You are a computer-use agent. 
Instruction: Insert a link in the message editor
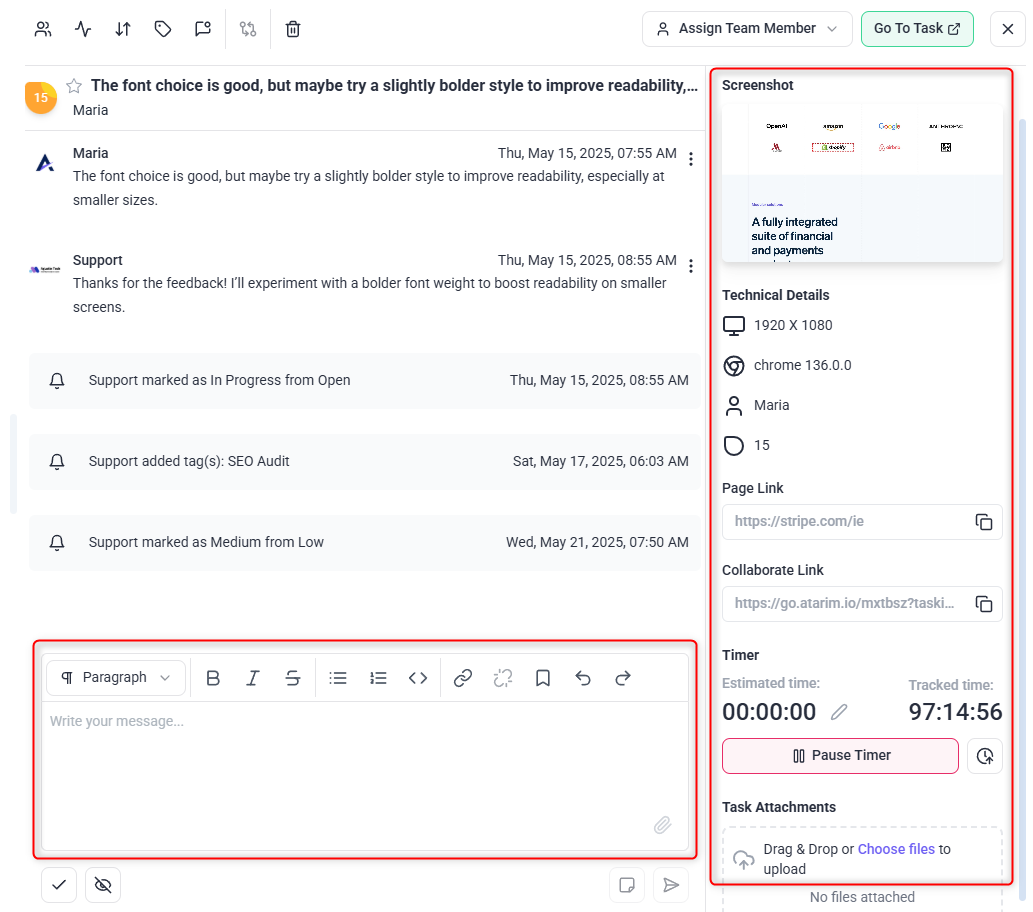point(463,678)
